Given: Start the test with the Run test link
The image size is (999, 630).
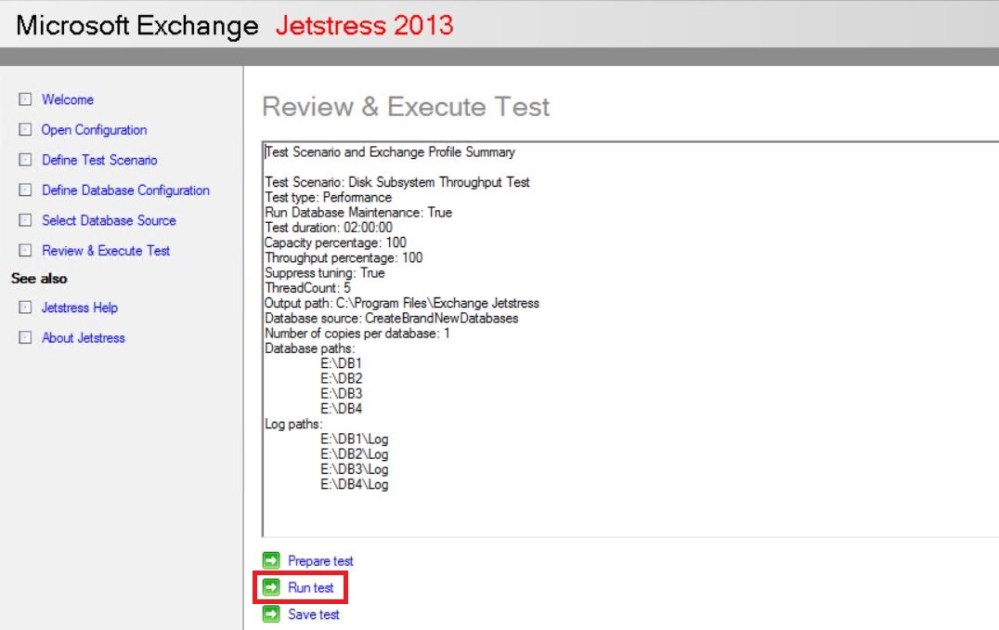Looking at the screenshot, I should 311,588.
